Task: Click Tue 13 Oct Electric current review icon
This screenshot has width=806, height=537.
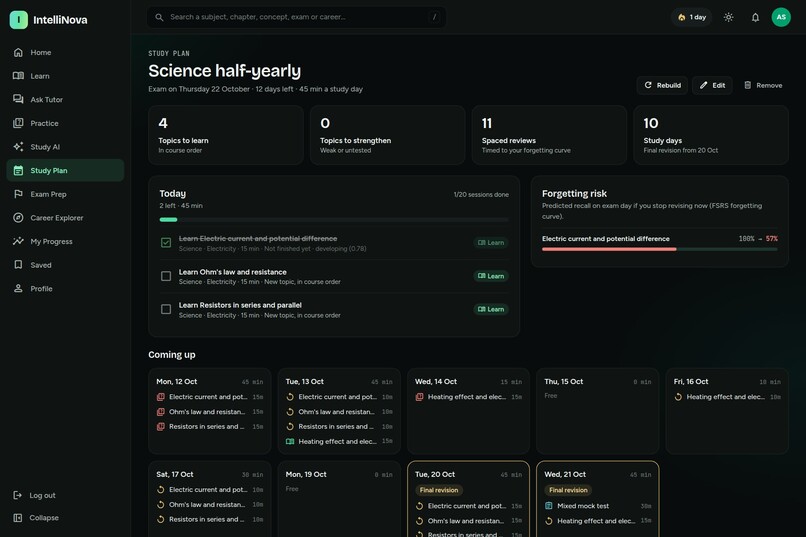Action: [290, 397]
